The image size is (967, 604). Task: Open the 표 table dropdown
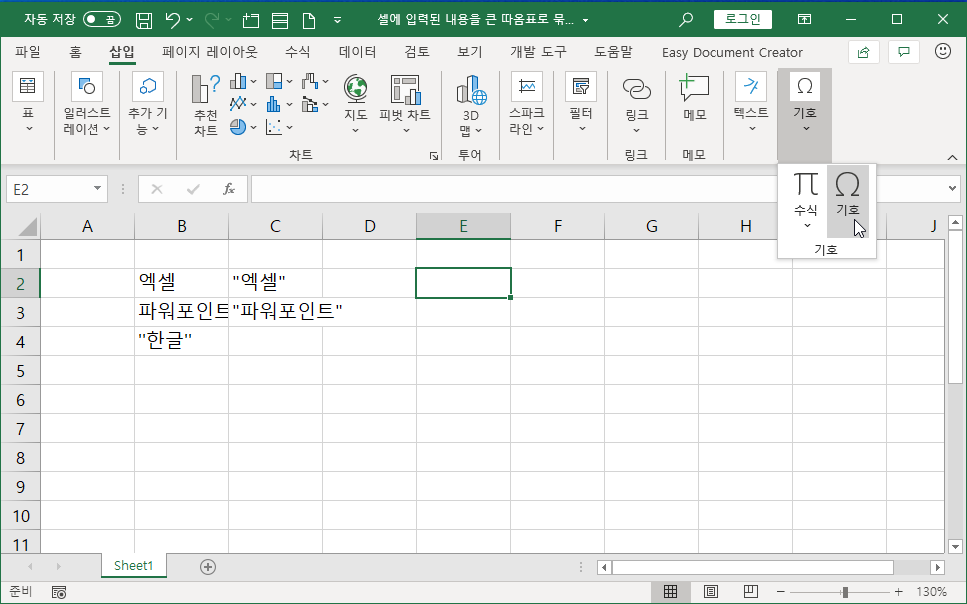tap(28, 103)
